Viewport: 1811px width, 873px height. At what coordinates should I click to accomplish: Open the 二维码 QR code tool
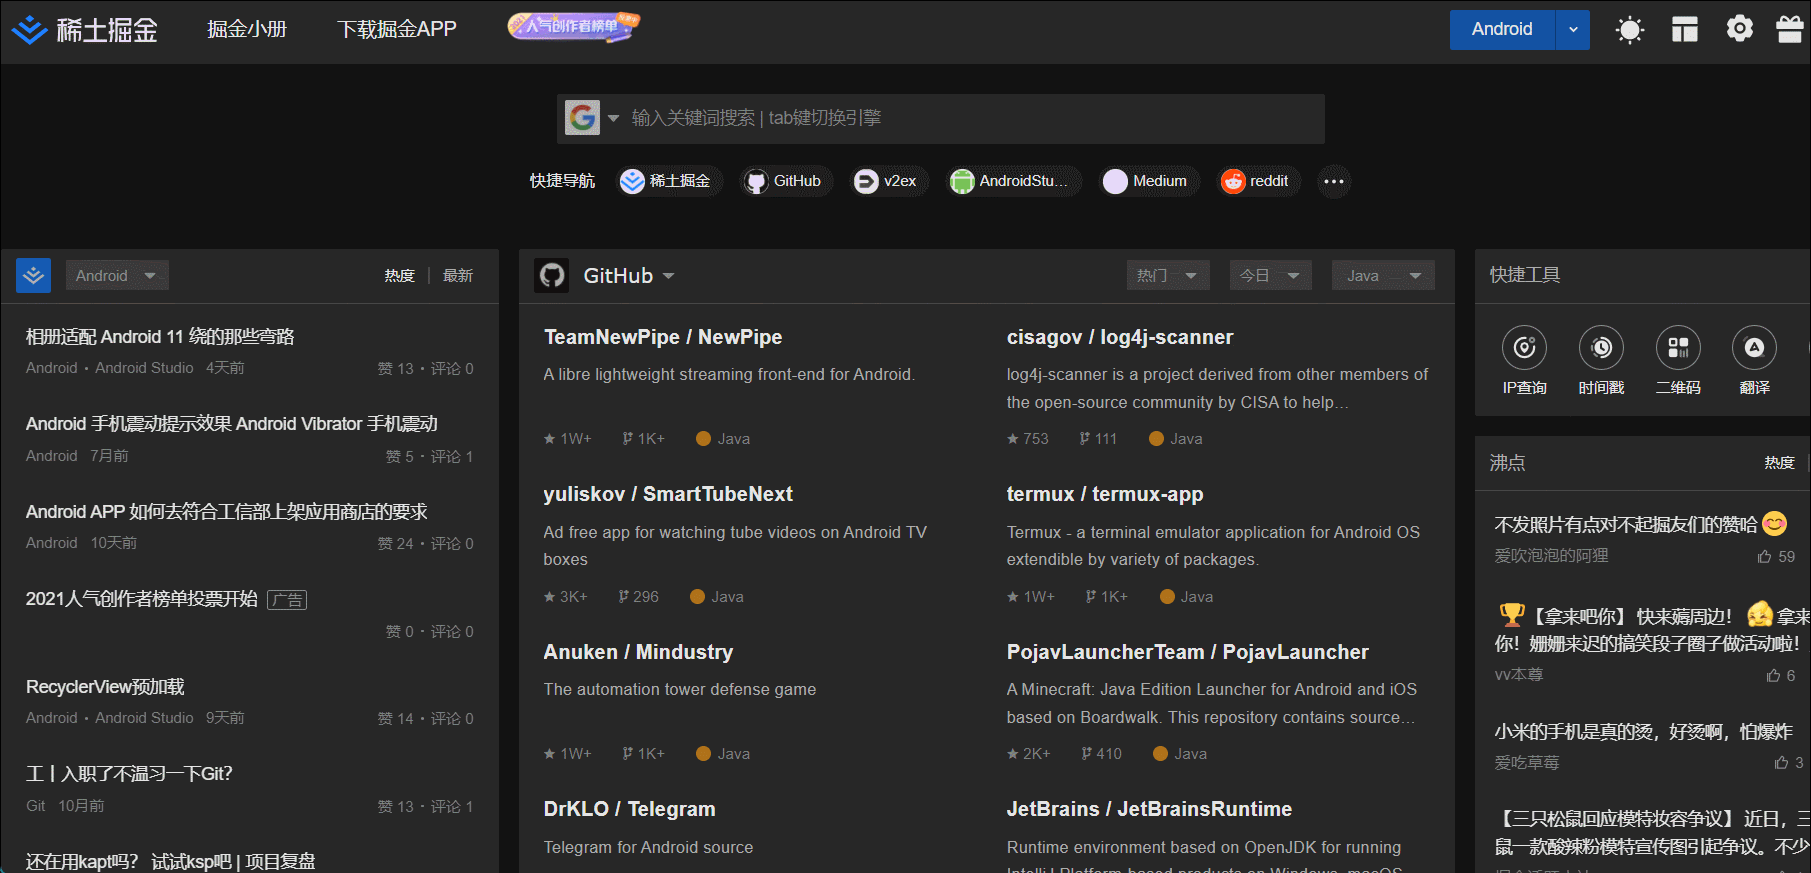[1678, 360]
